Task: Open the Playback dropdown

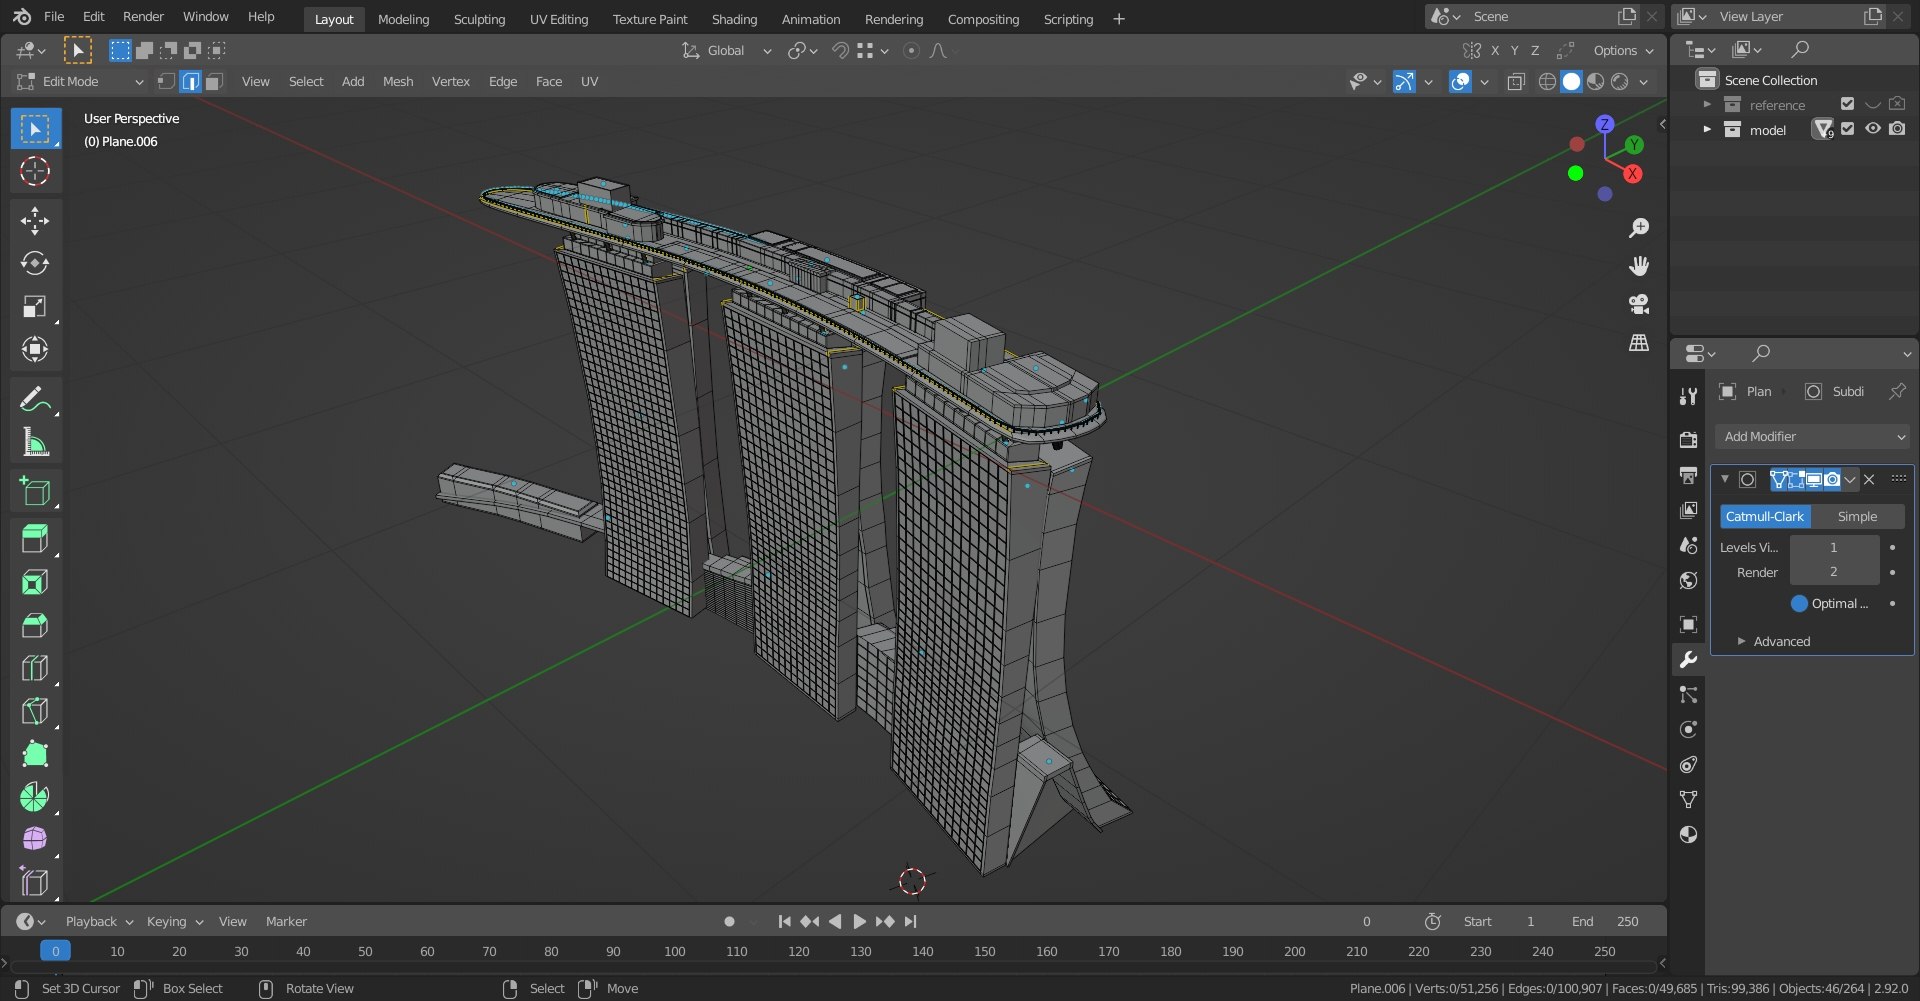Action: tap(99, 922)
